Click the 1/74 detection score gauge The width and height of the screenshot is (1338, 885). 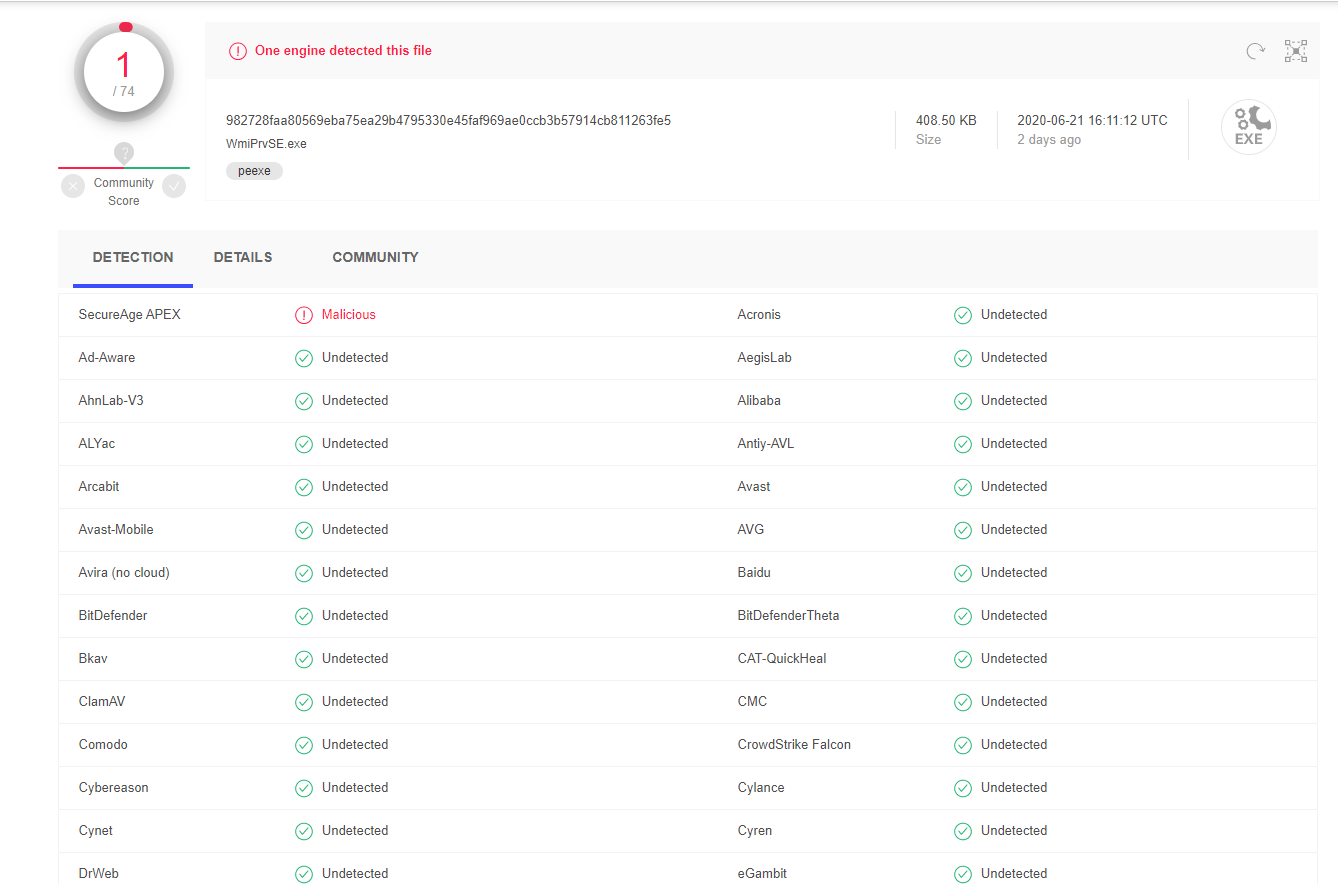tap(124, 73)
